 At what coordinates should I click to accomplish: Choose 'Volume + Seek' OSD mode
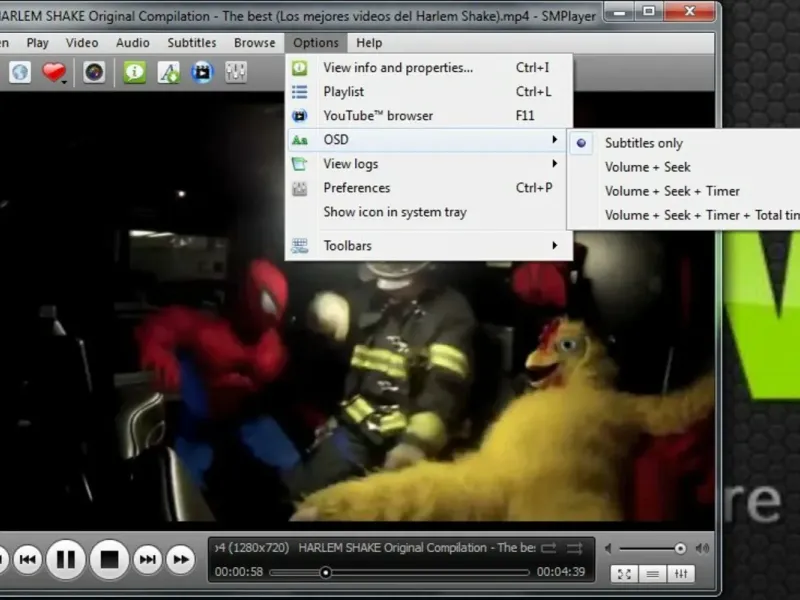tap(647, 167)
